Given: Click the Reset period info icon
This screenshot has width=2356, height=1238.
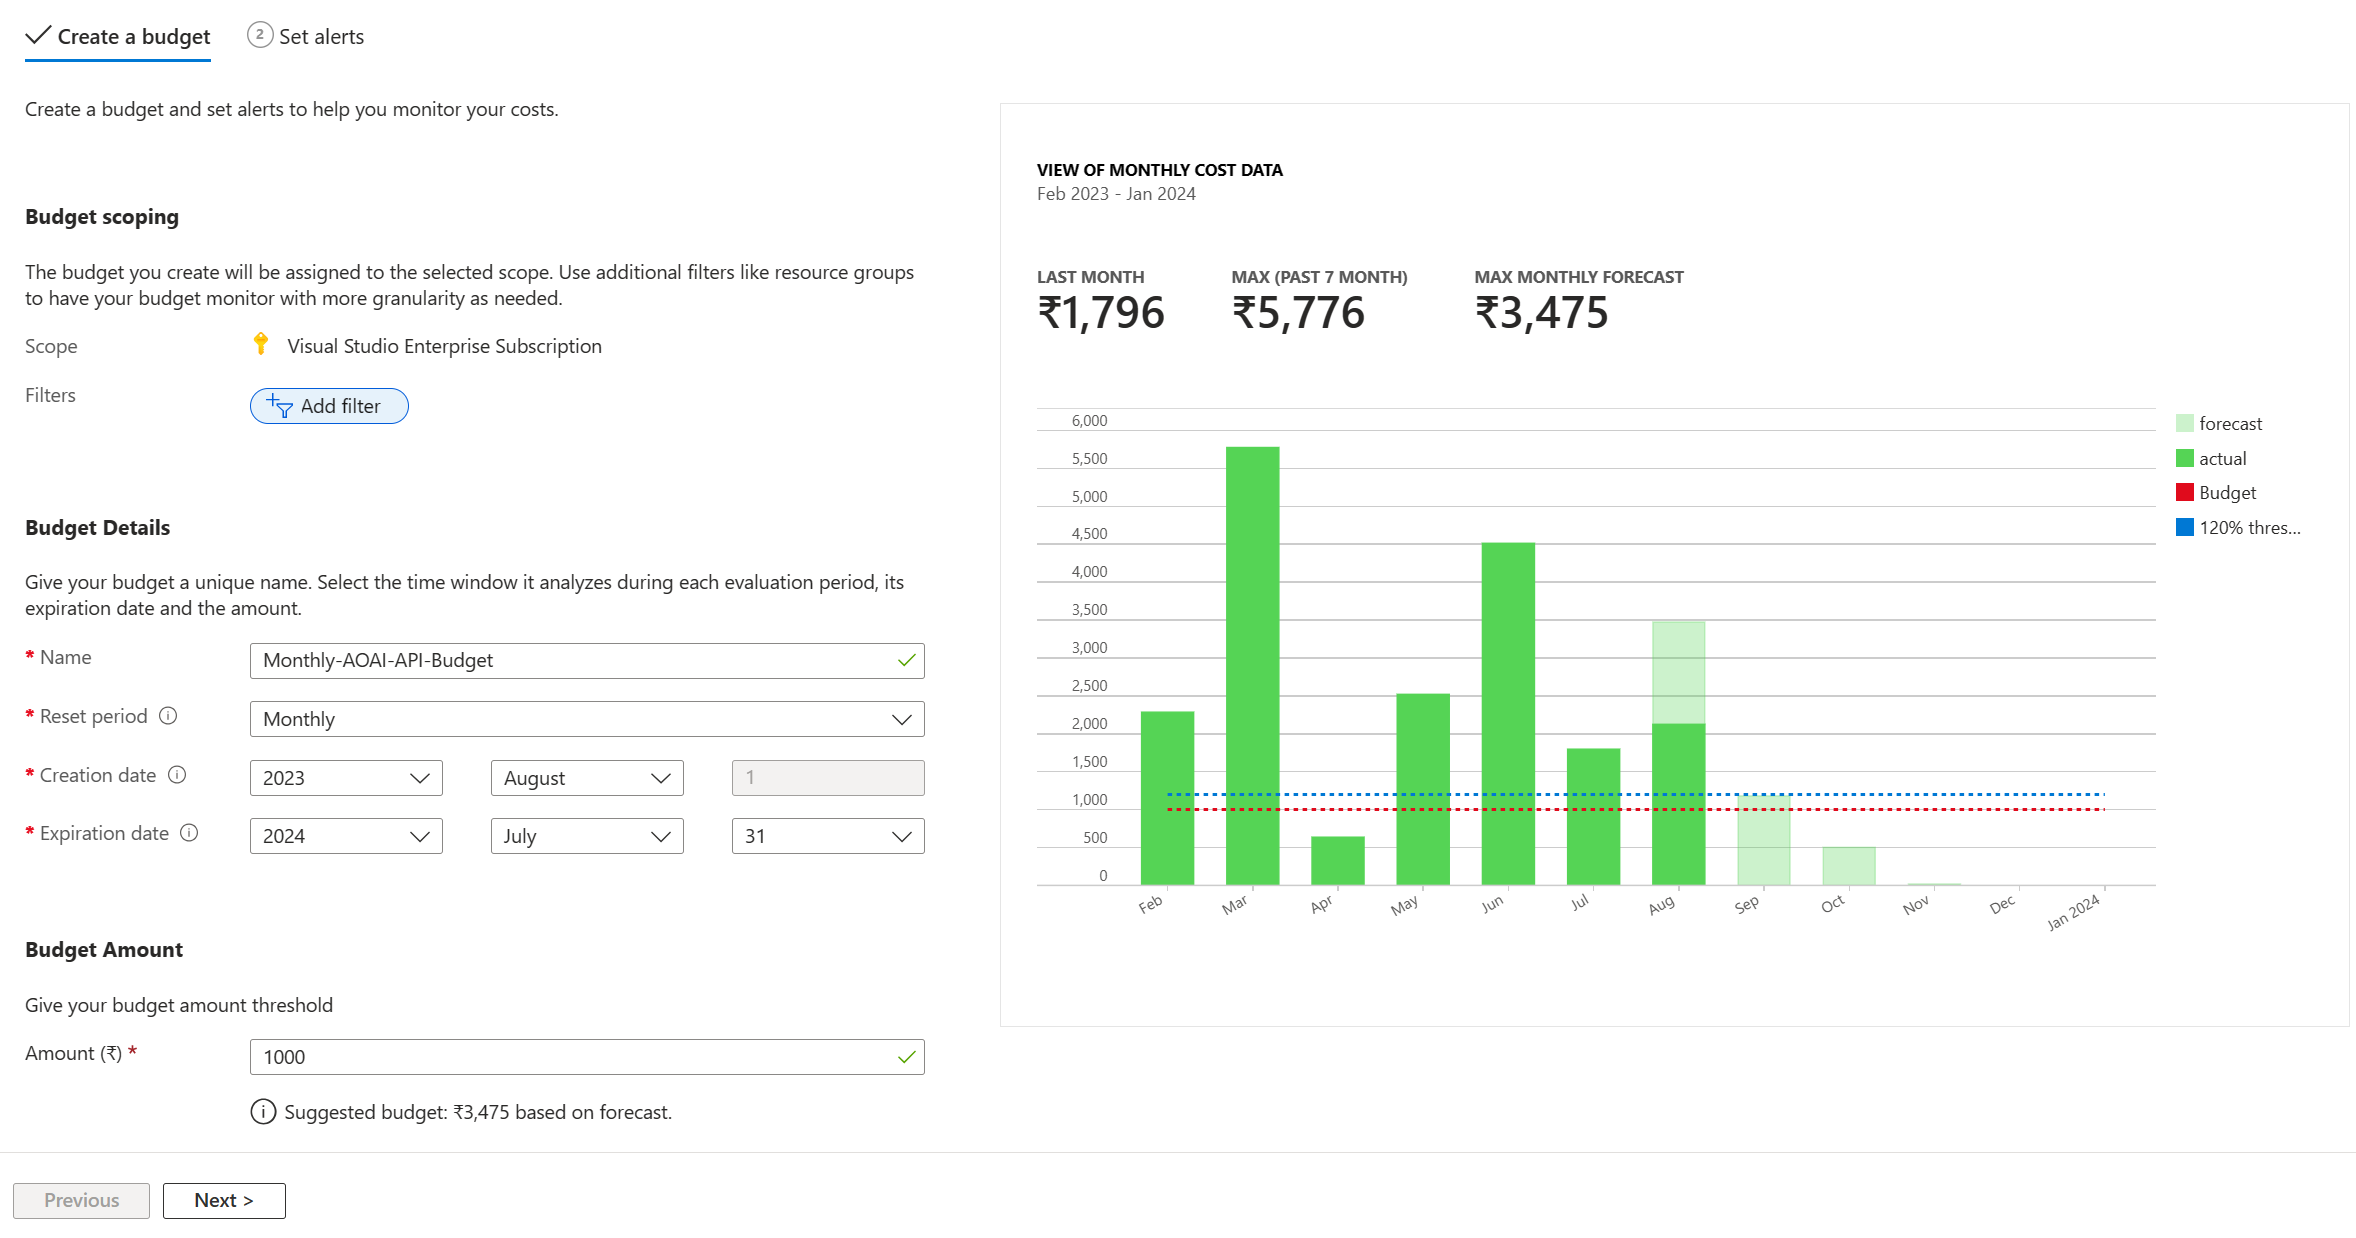Looking at the screenshot, I should (x=168, y=716).
